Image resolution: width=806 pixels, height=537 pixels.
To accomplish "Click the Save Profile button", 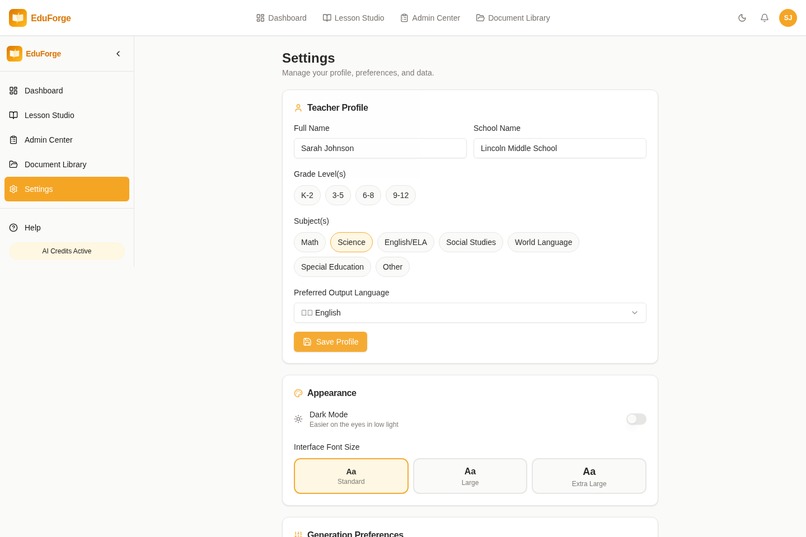I will 331,342.
